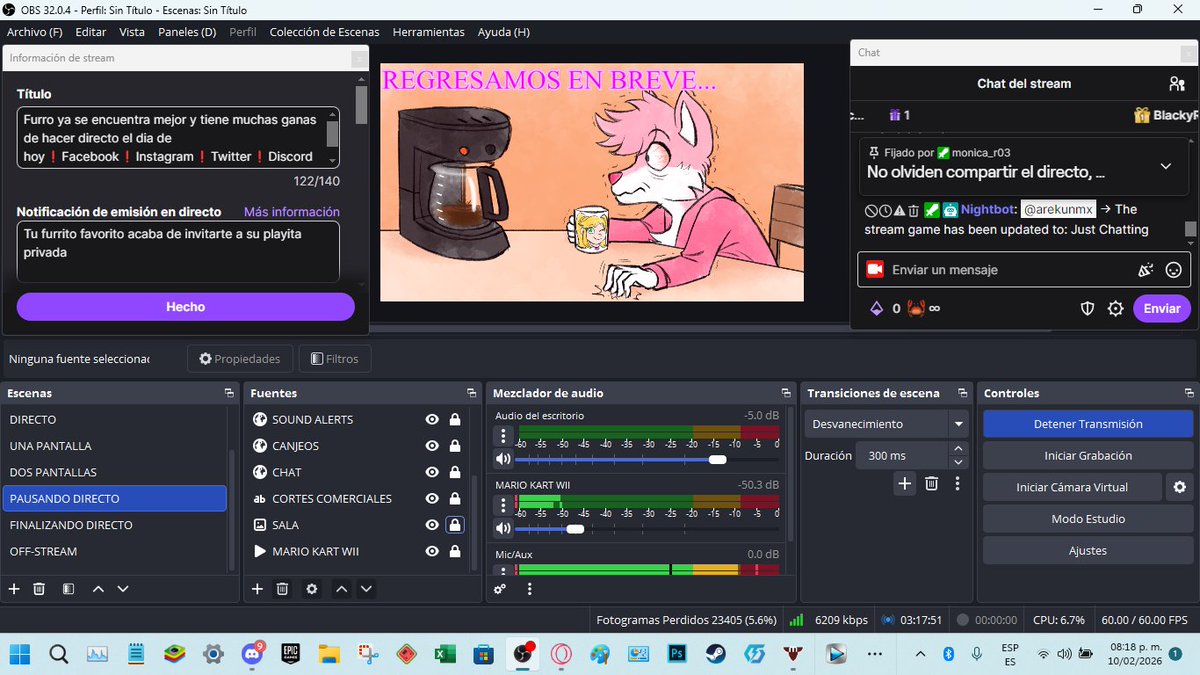This screenshot has width=1200, height=675.
Task: Unlock the SALA source lock
Action: pyautogui.click(x=455, y=525)
